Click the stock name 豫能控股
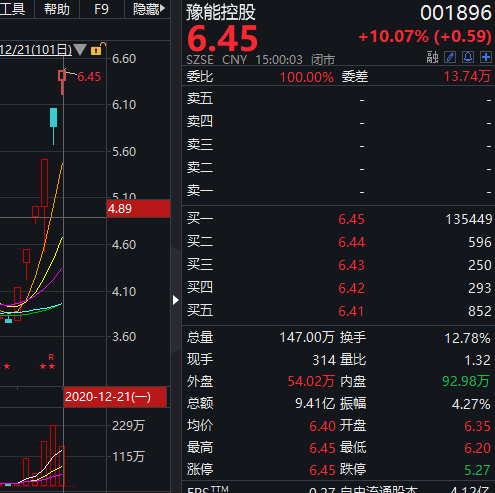495x493 pixels. 221,12
